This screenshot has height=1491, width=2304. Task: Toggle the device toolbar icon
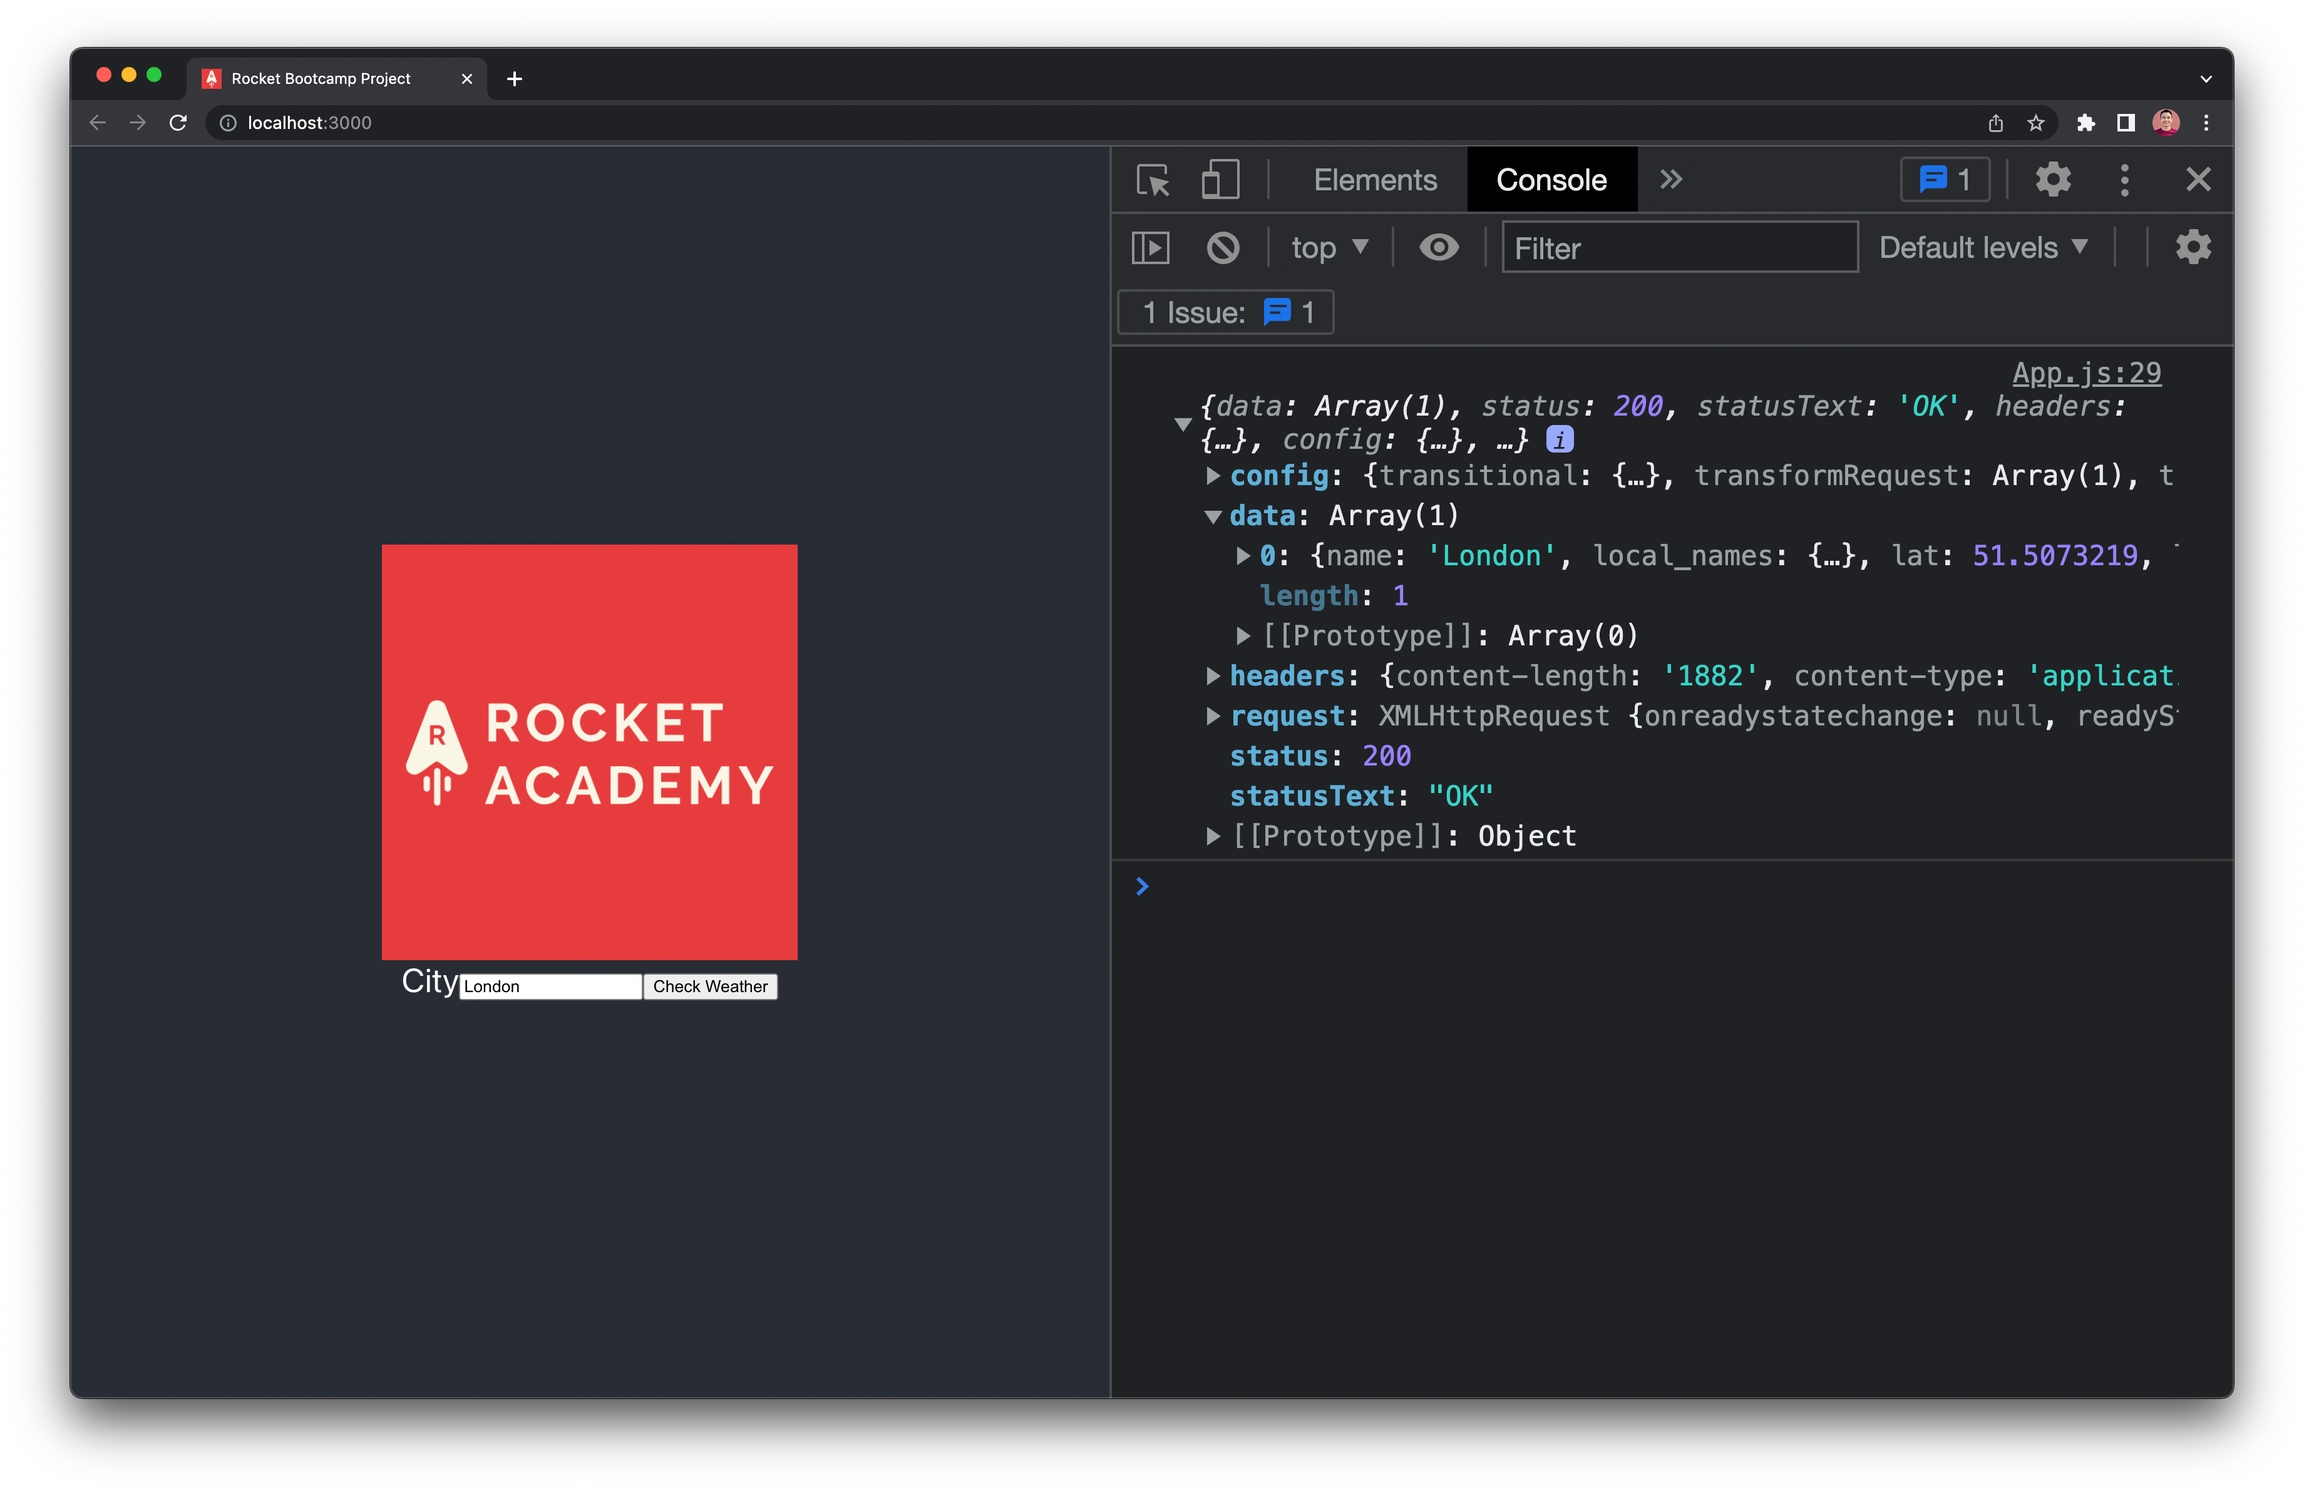pos(1219,181)
